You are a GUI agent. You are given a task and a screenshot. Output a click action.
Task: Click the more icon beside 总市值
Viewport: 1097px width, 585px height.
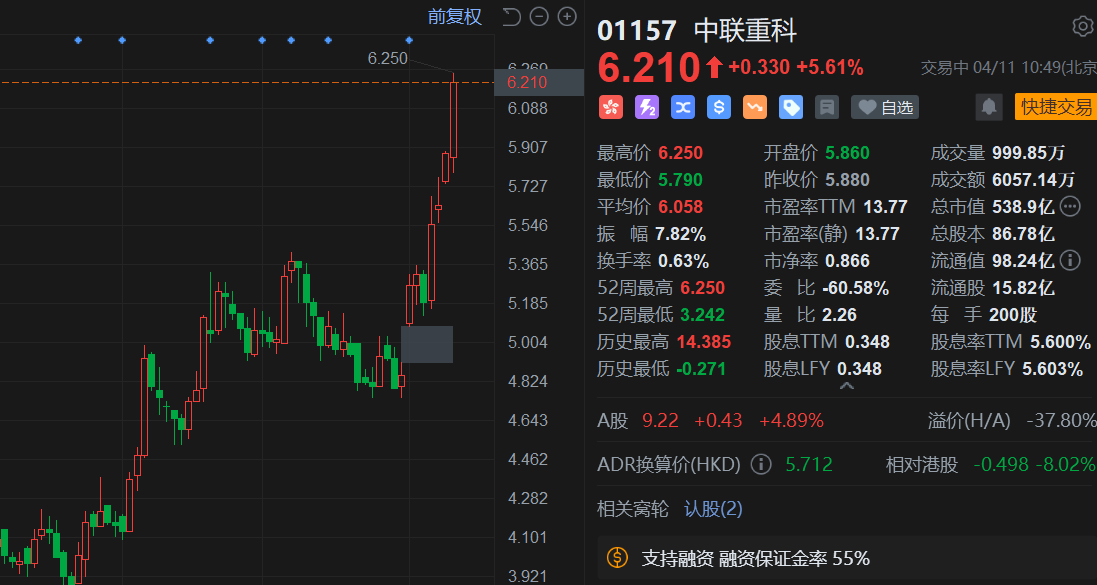click(x=1070, y=207)
